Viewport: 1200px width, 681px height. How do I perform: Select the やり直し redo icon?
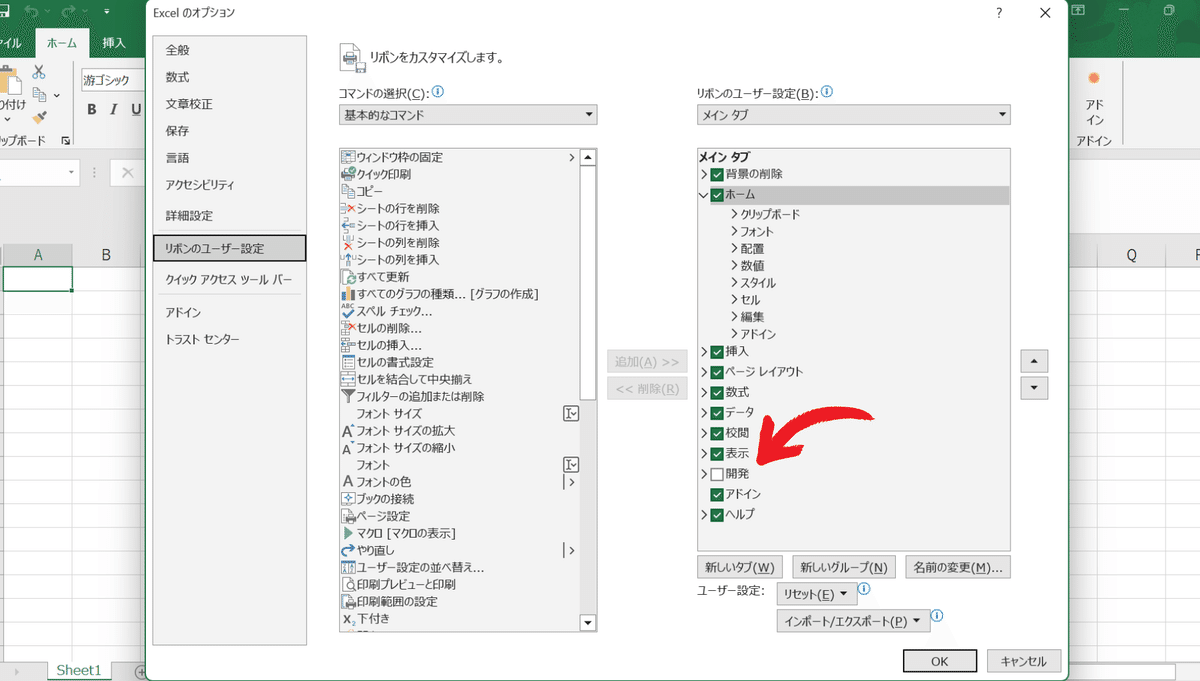pyautogui.click(x=348, y=550)
